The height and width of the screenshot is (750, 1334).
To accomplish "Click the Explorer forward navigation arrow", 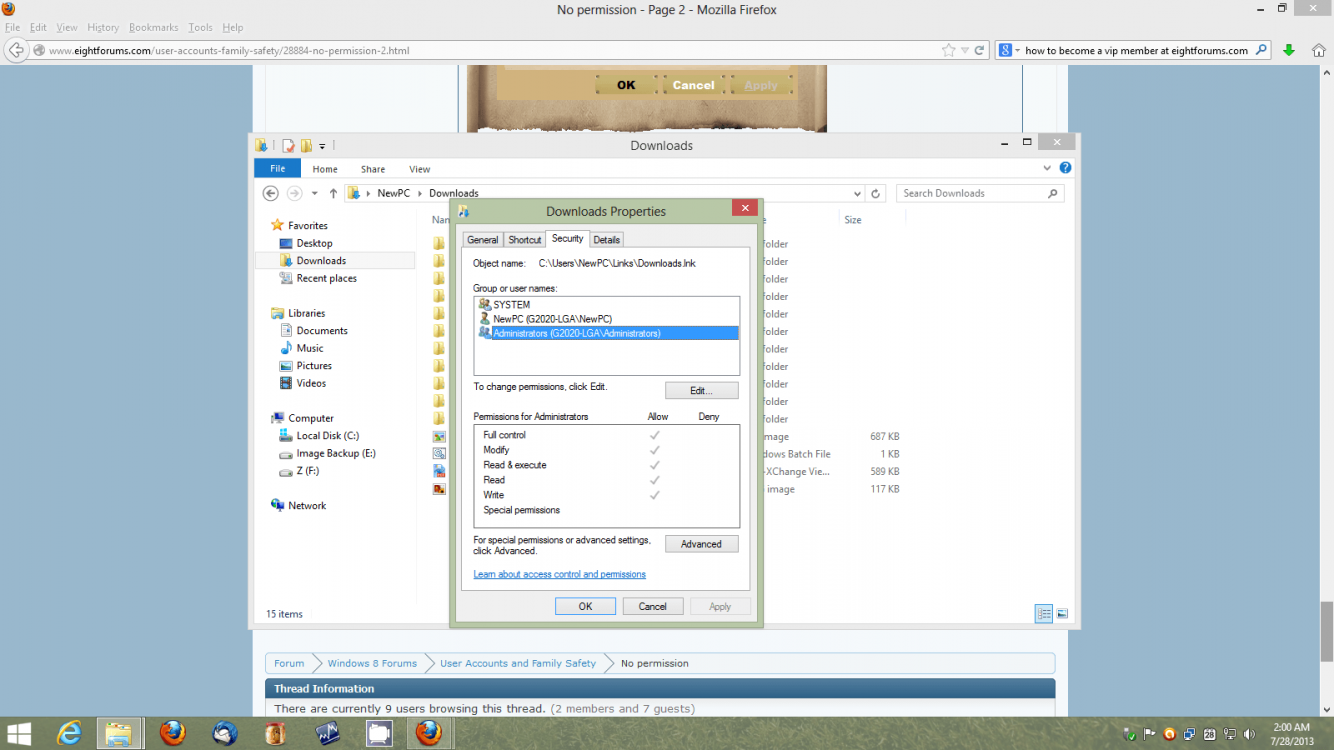I will 294,193.
